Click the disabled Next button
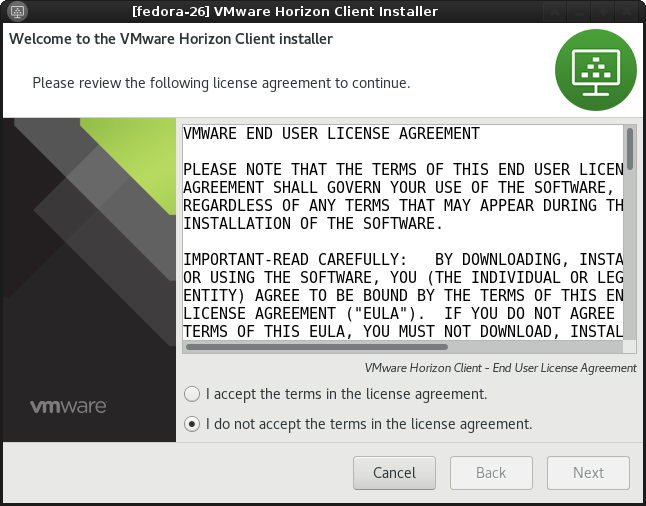The height and width of the screenshot is (506, 646). coord(588,473)
